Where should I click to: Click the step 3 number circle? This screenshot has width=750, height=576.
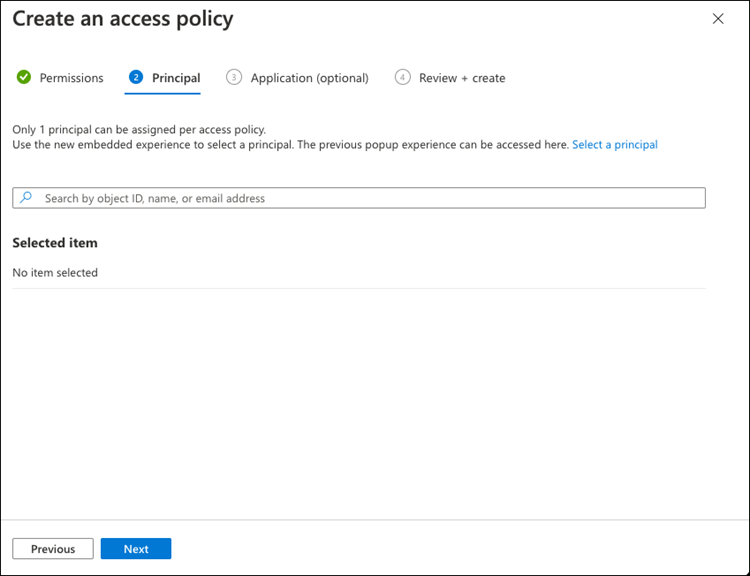[234, 77]
